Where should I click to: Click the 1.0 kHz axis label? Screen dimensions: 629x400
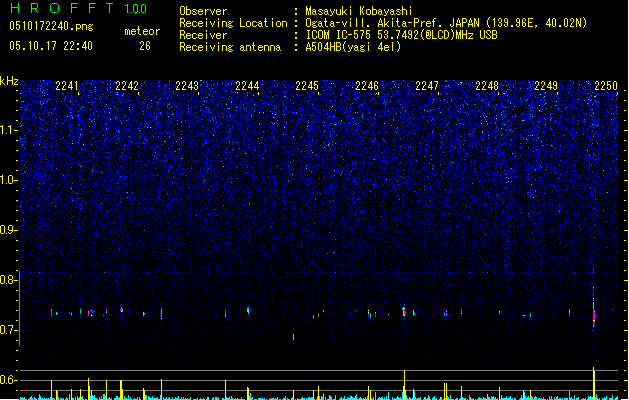pyautogui.click(x=9, y=180)
